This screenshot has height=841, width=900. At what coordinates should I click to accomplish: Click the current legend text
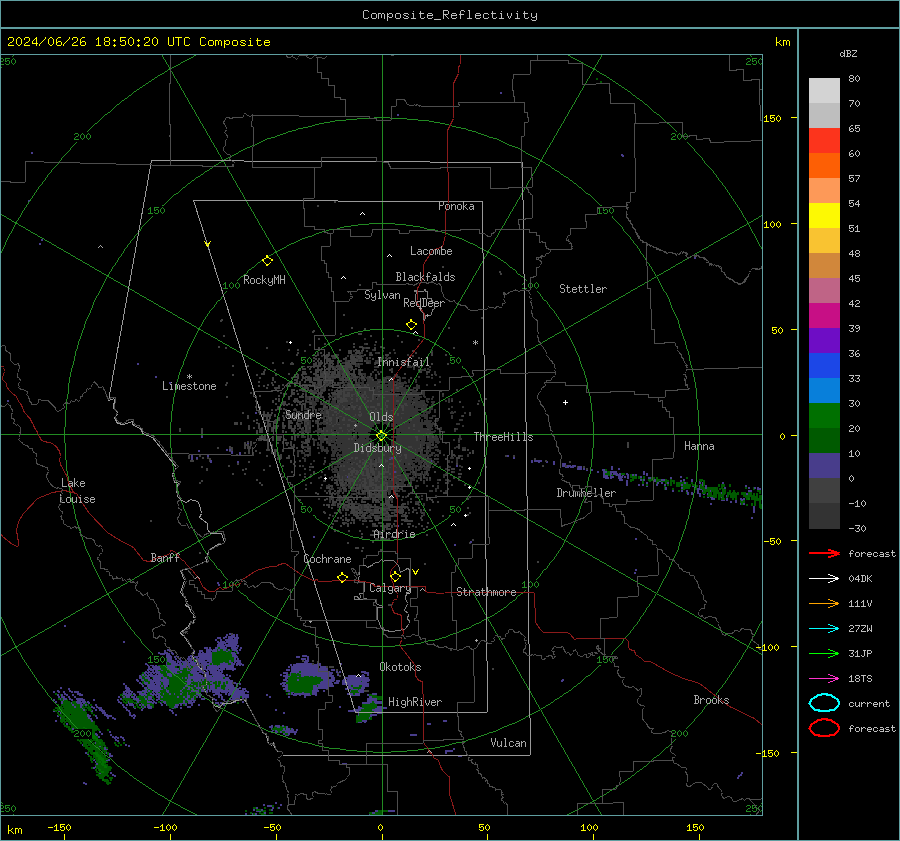click(x=868, y=703)
